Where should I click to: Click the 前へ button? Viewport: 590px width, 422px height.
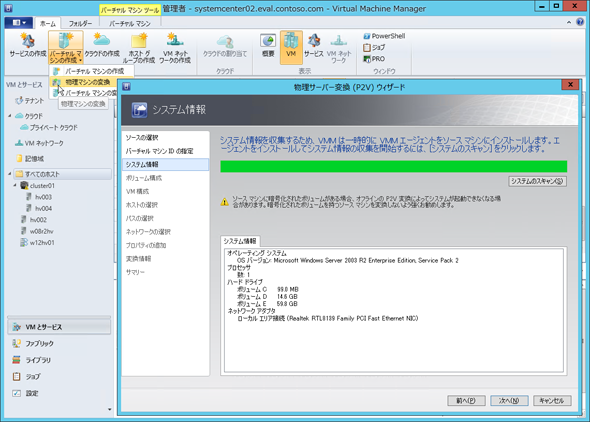466,401
